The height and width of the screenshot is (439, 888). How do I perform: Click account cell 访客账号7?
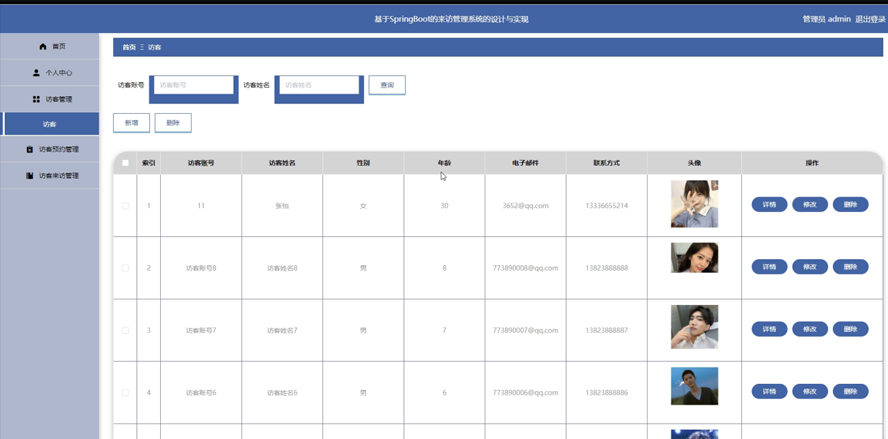[x=201, y=330]
